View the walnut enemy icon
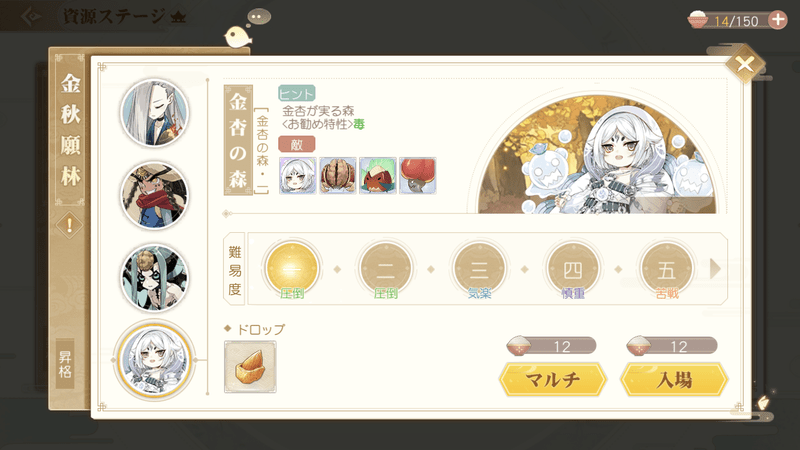Image resolution: width=800 pixels, height=450 pixels. 337,176
